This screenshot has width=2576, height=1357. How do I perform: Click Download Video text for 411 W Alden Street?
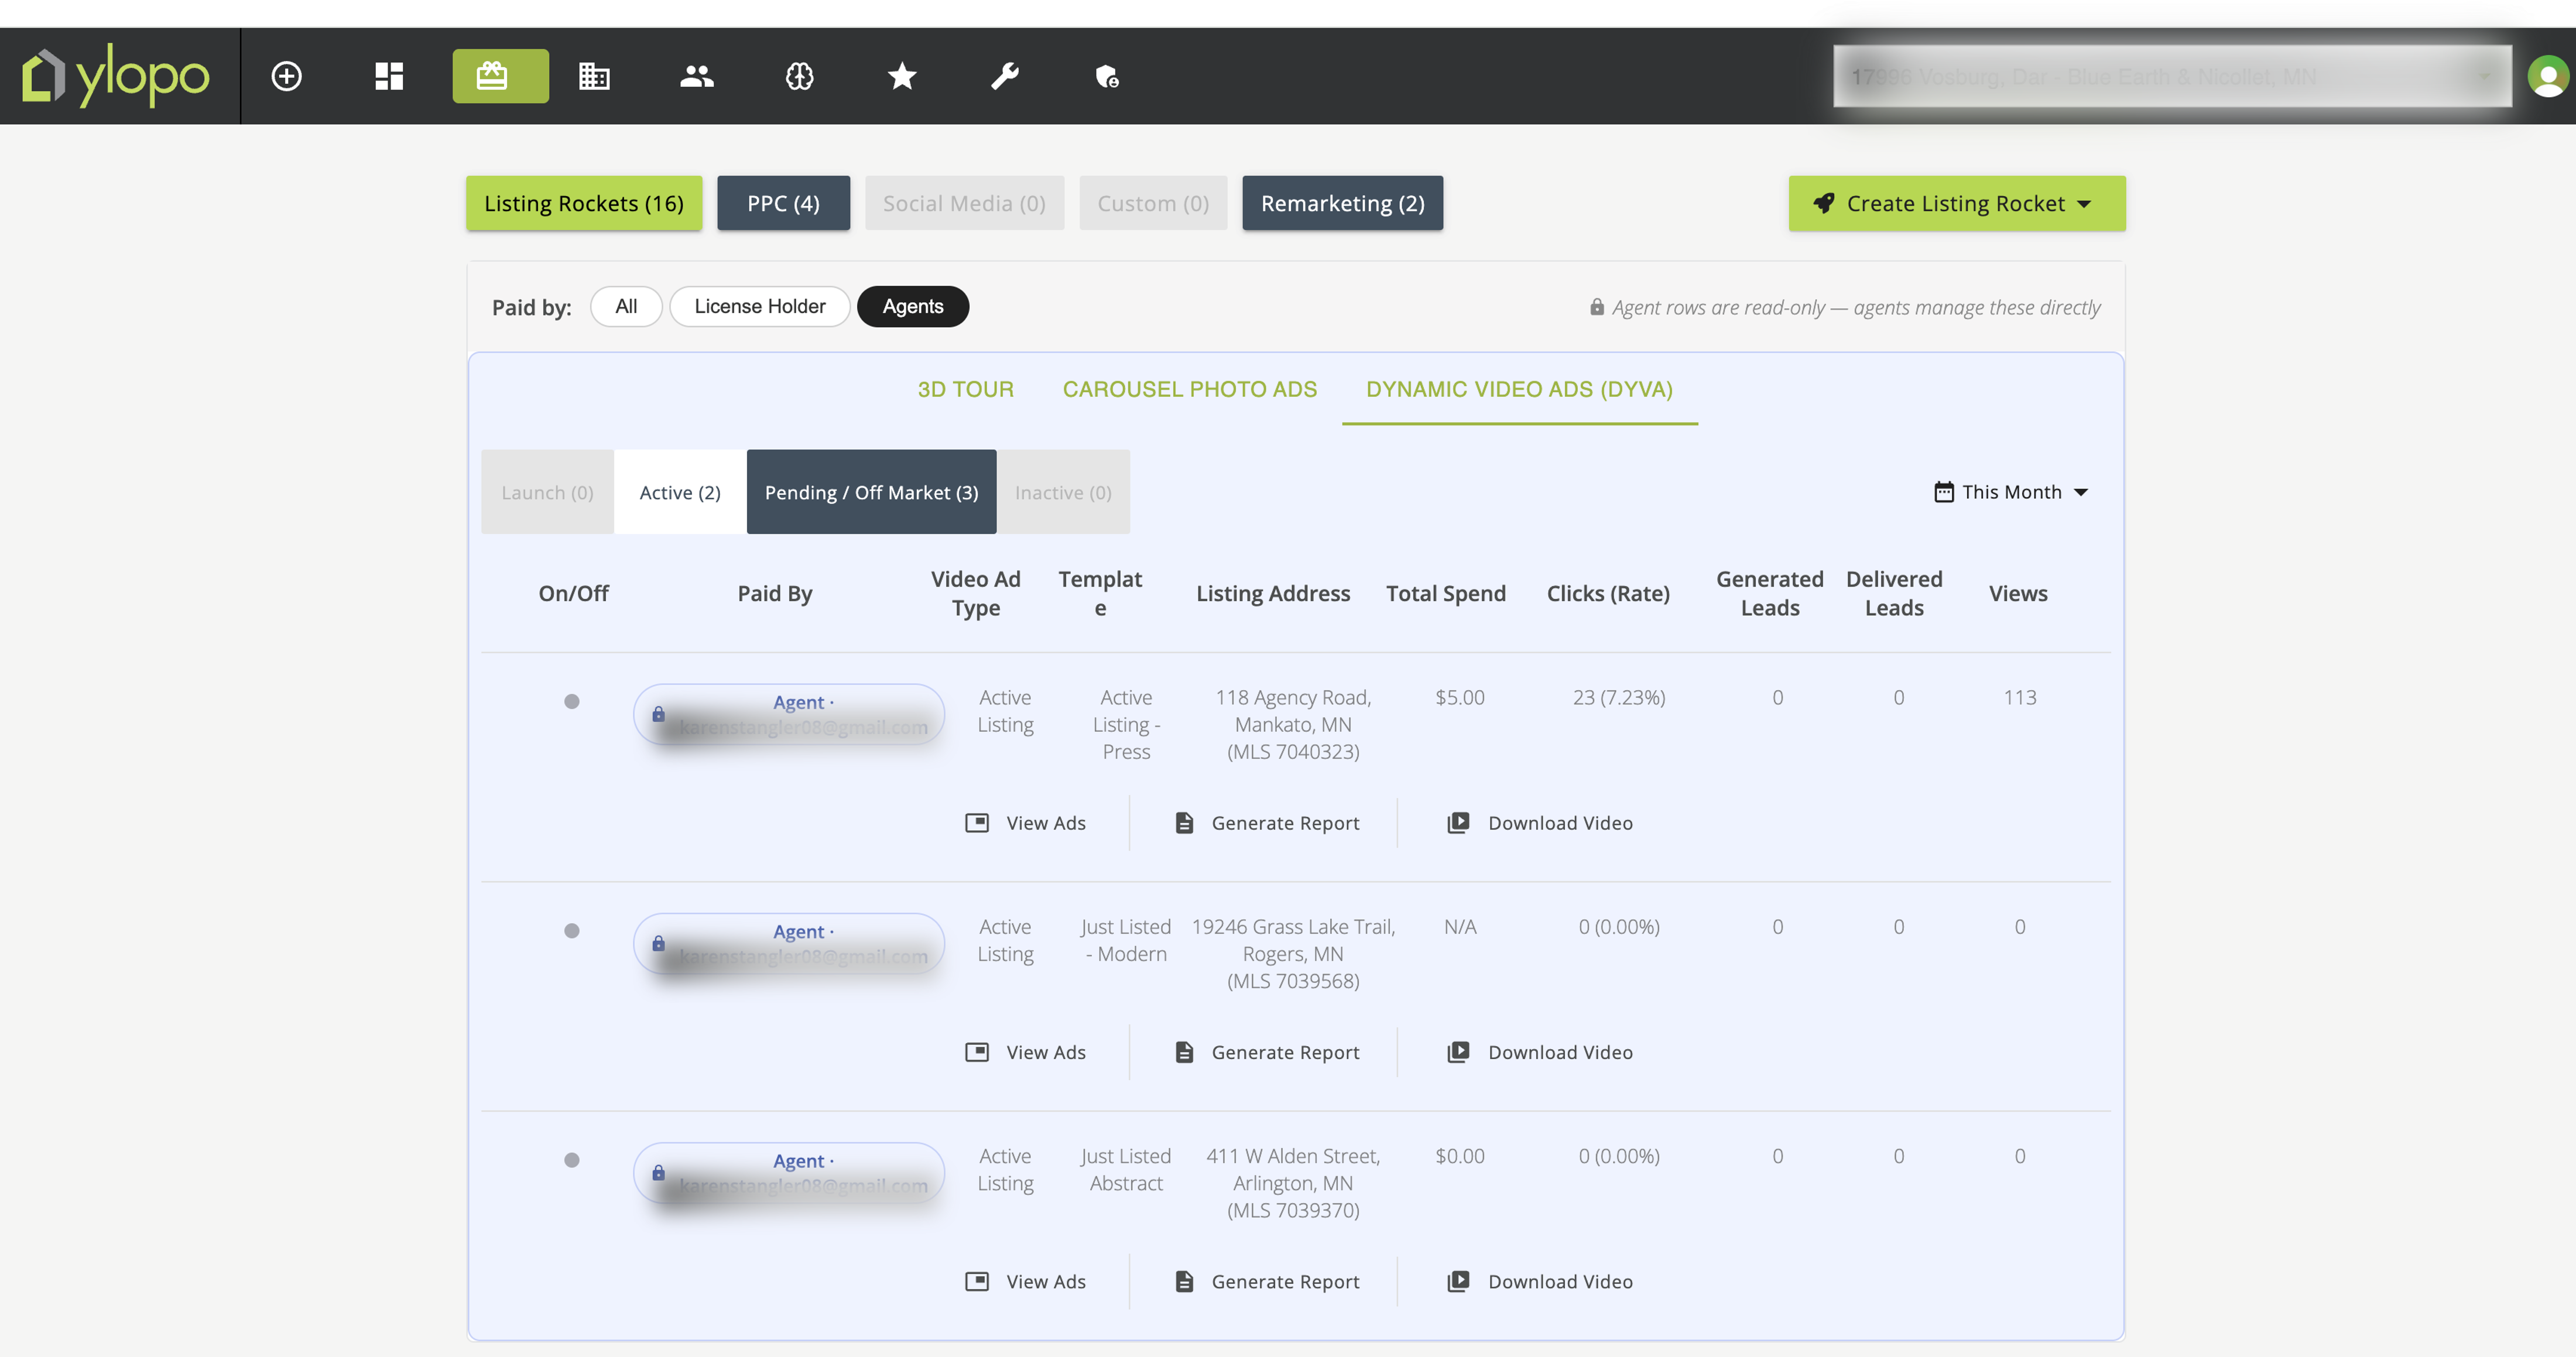(1560, 1281)
